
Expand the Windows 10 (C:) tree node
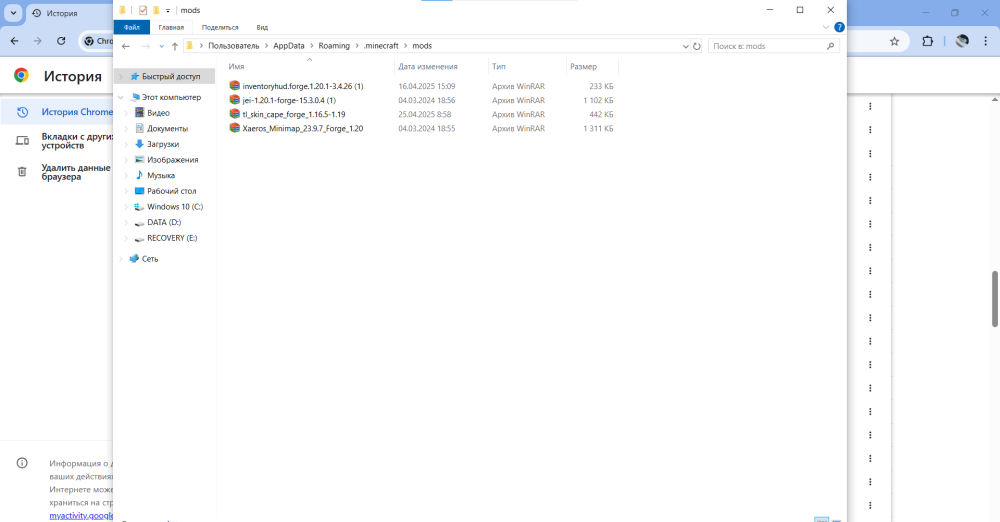[x=126, y=207]
